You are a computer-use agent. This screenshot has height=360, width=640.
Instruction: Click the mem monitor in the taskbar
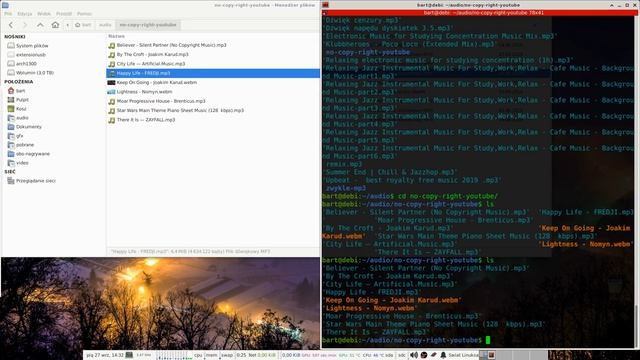211,355
